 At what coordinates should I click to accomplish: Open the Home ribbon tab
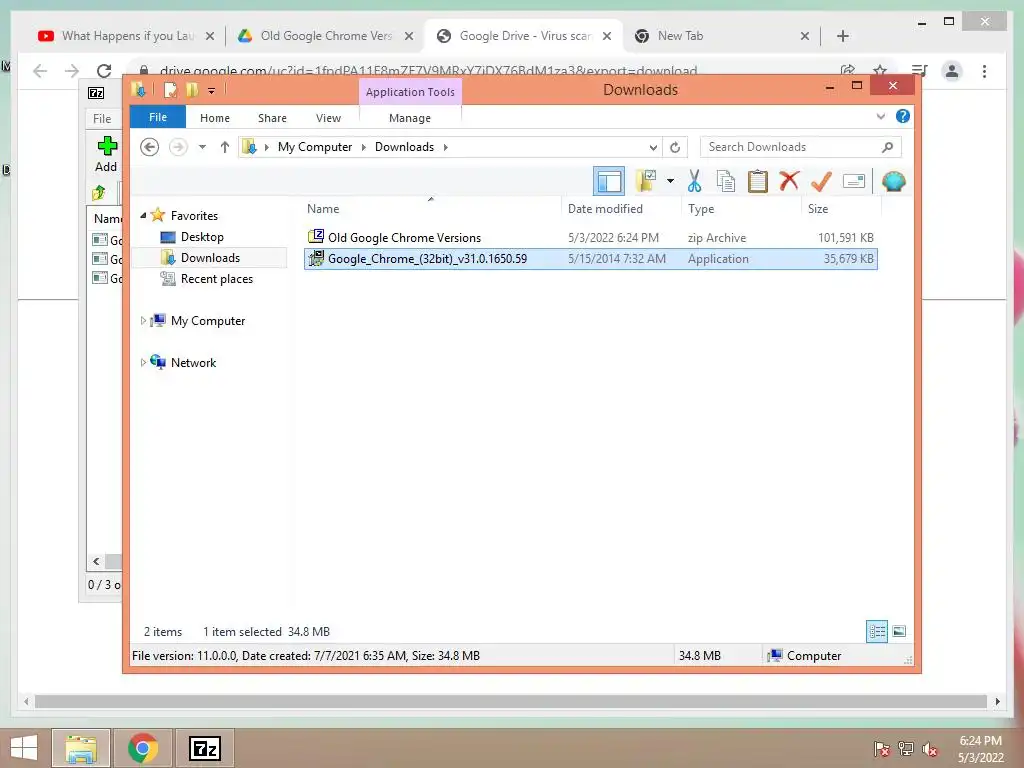click(215, 118)
